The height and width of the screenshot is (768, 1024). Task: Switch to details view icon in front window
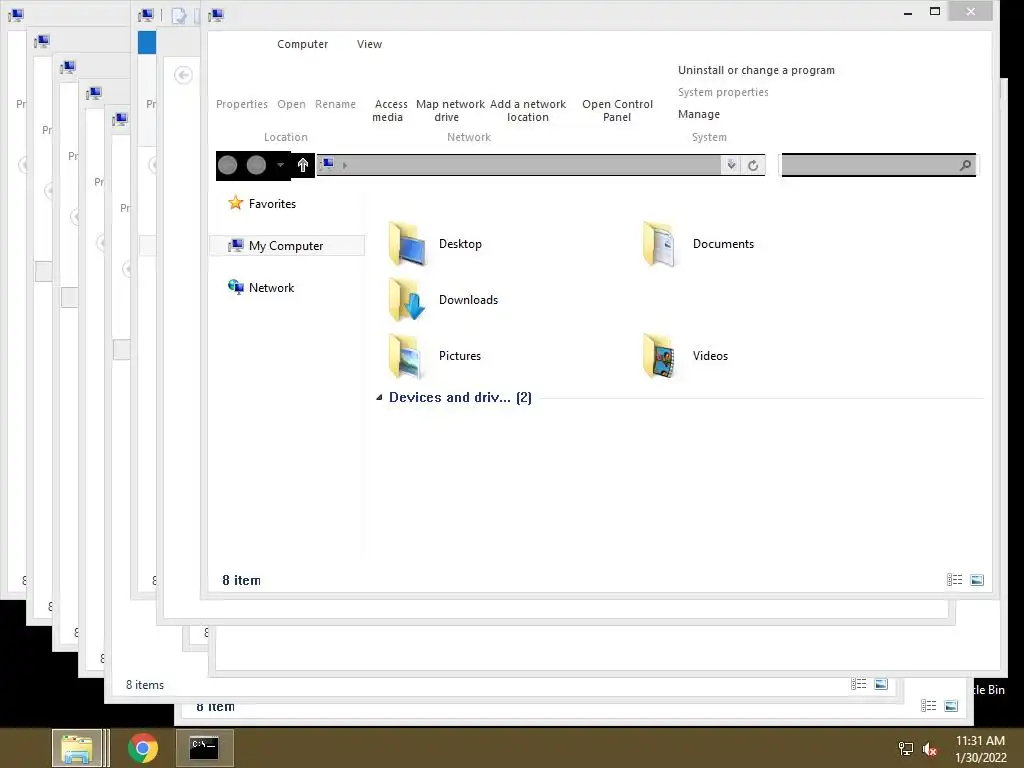954,580
